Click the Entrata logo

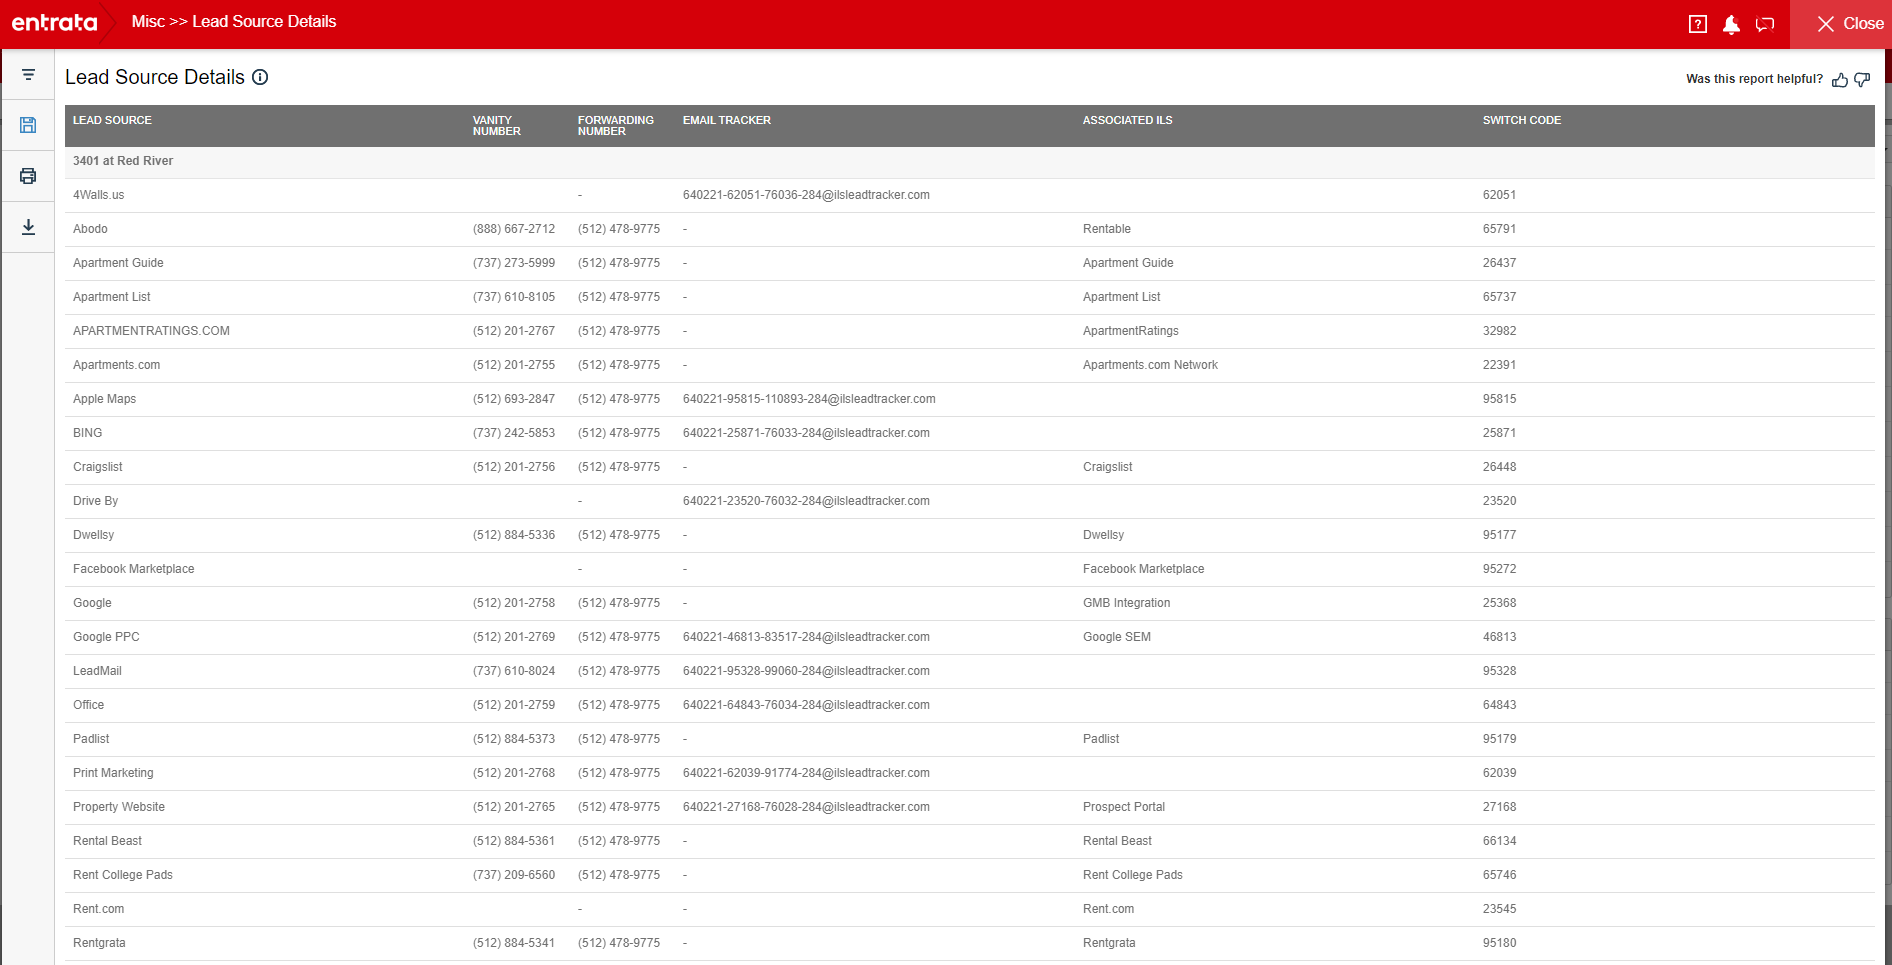pyautogui.click(x=54, y=23)
